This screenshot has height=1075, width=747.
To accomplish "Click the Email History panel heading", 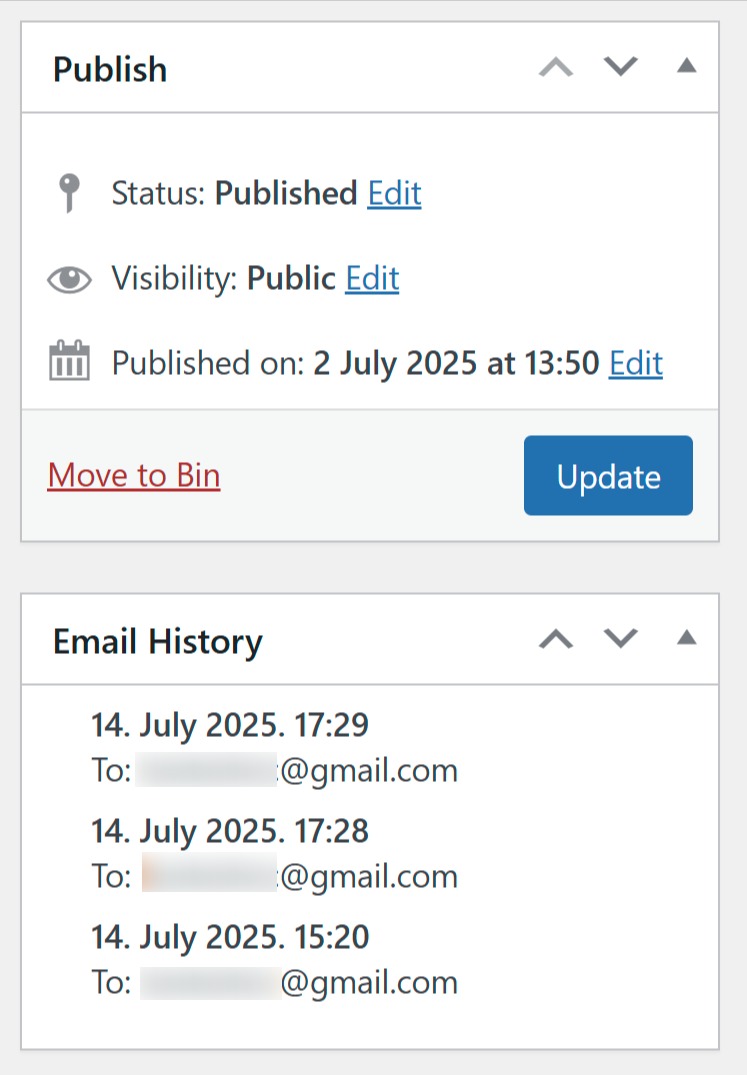I will coord(158,642).
